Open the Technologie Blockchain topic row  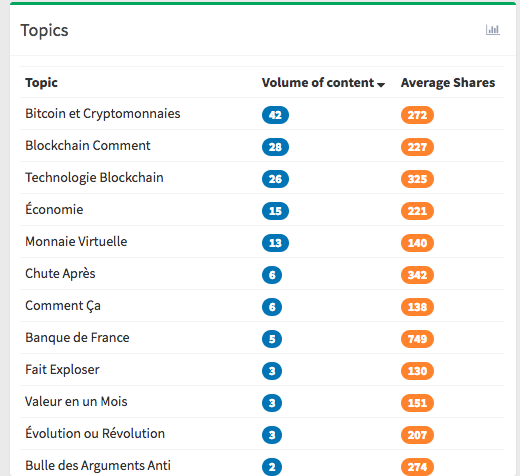94,178
